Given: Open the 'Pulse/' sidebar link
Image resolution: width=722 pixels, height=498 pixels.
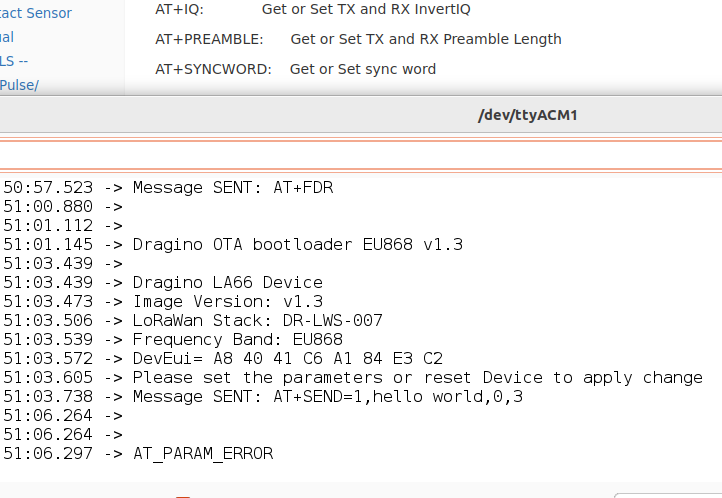Looking at the screenshot, I should pyautogui.click(x=20, y=84).
